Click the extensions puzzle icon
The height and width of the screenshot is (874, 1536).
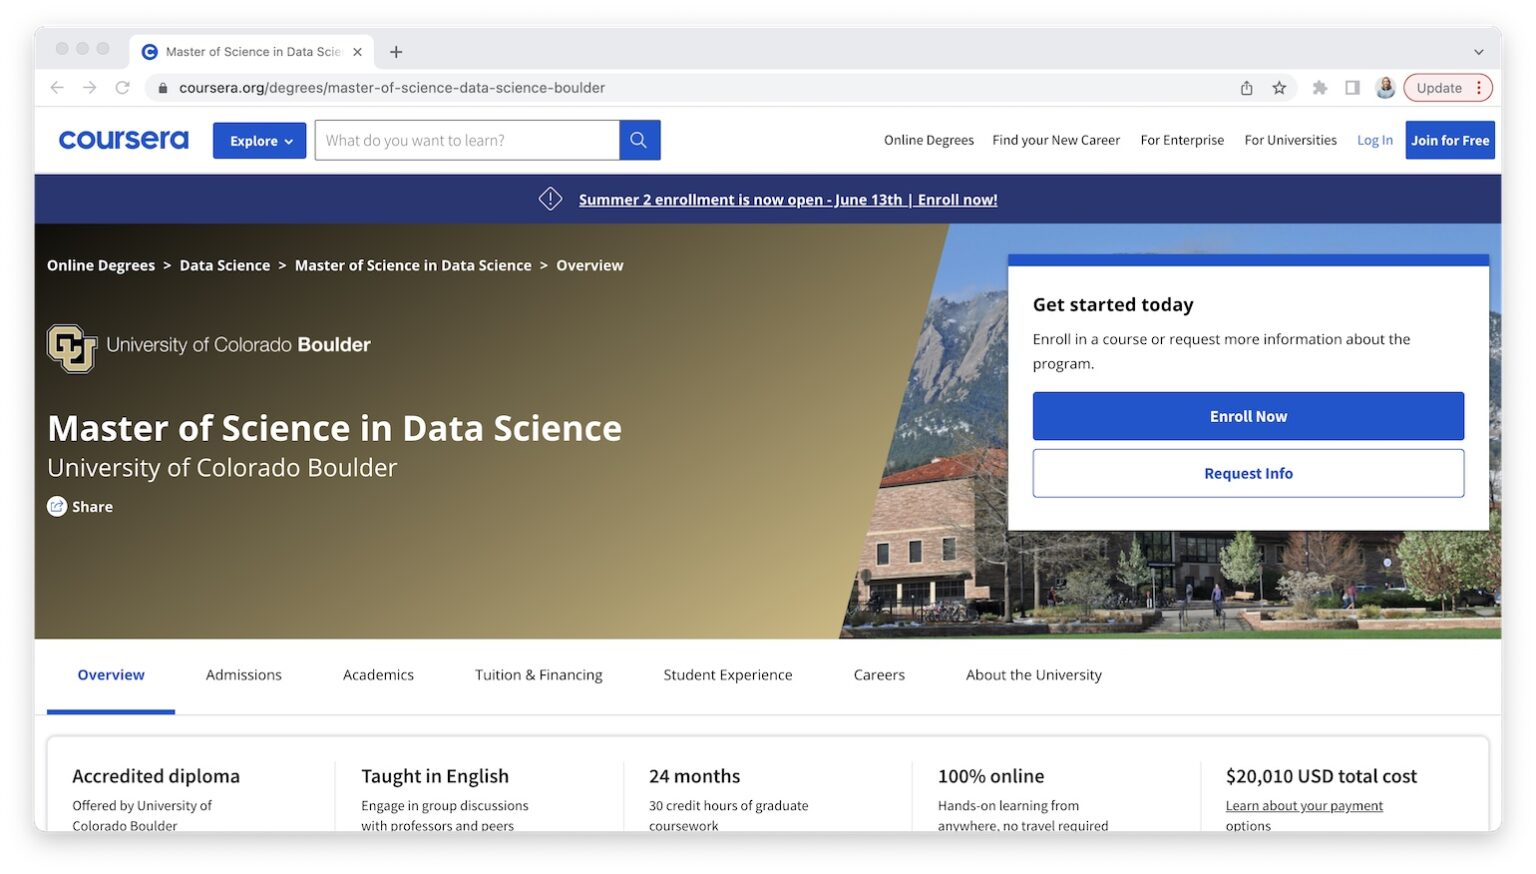[x=1319, y=87]
